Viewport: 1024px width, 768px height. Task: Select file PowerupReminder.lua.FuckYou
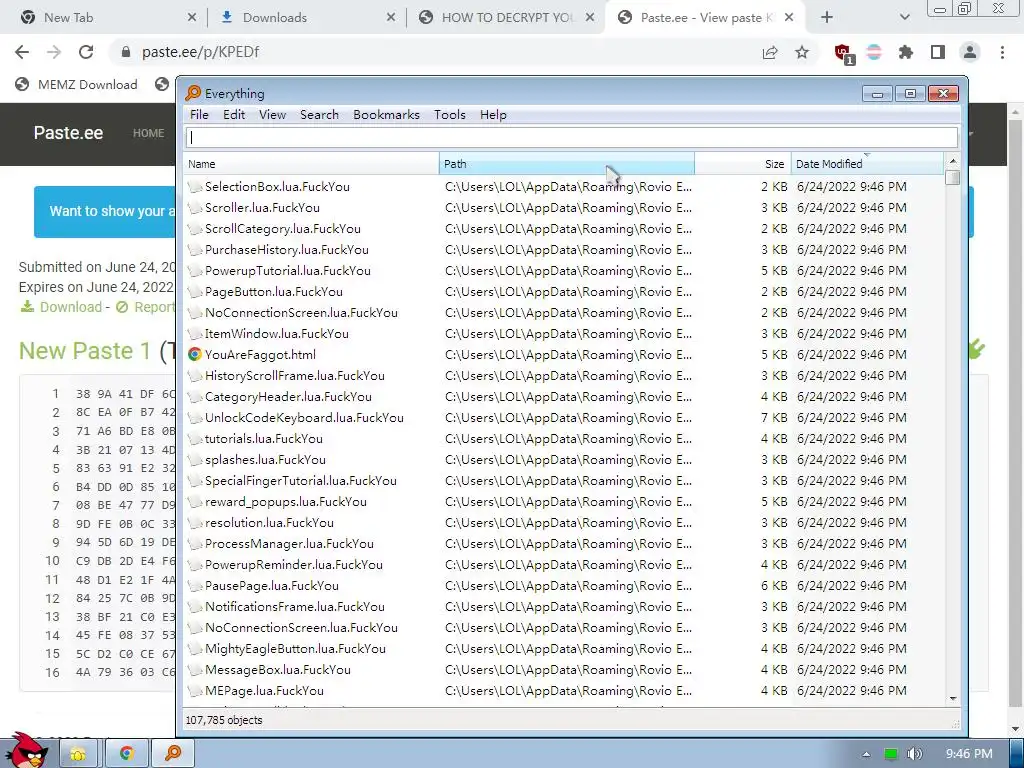click(x=293, y=564)
